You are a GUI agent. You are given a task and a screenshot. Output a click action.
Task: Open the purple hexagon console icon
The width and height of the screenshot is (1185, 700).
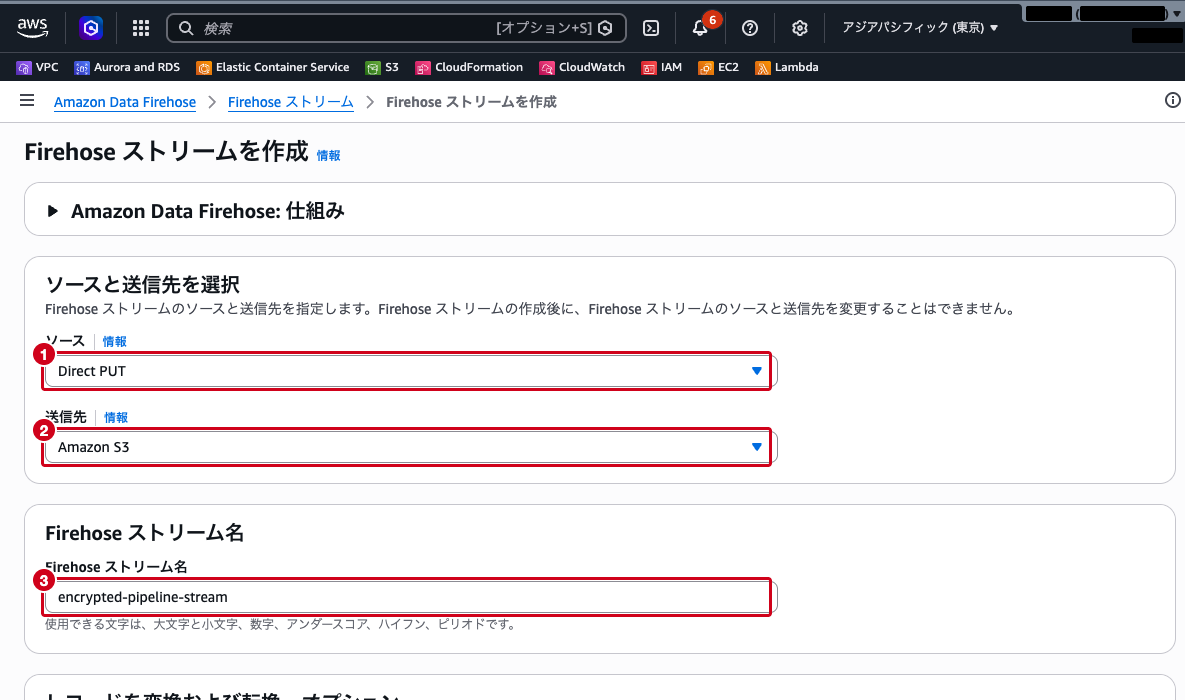[x=91, y=28]
